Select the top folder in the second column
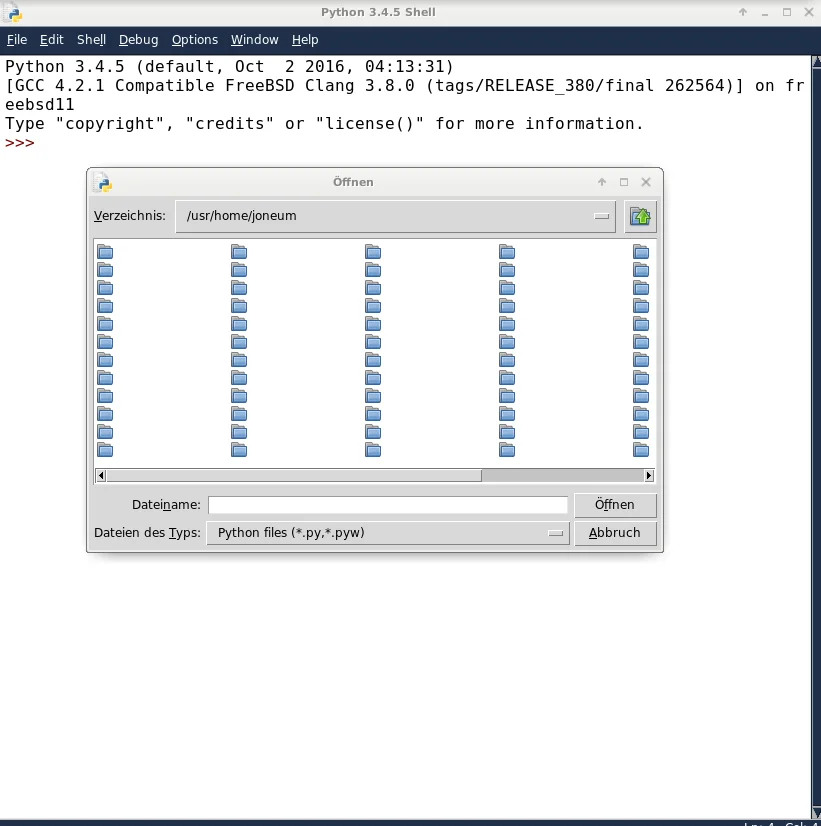 coord(239,252)
